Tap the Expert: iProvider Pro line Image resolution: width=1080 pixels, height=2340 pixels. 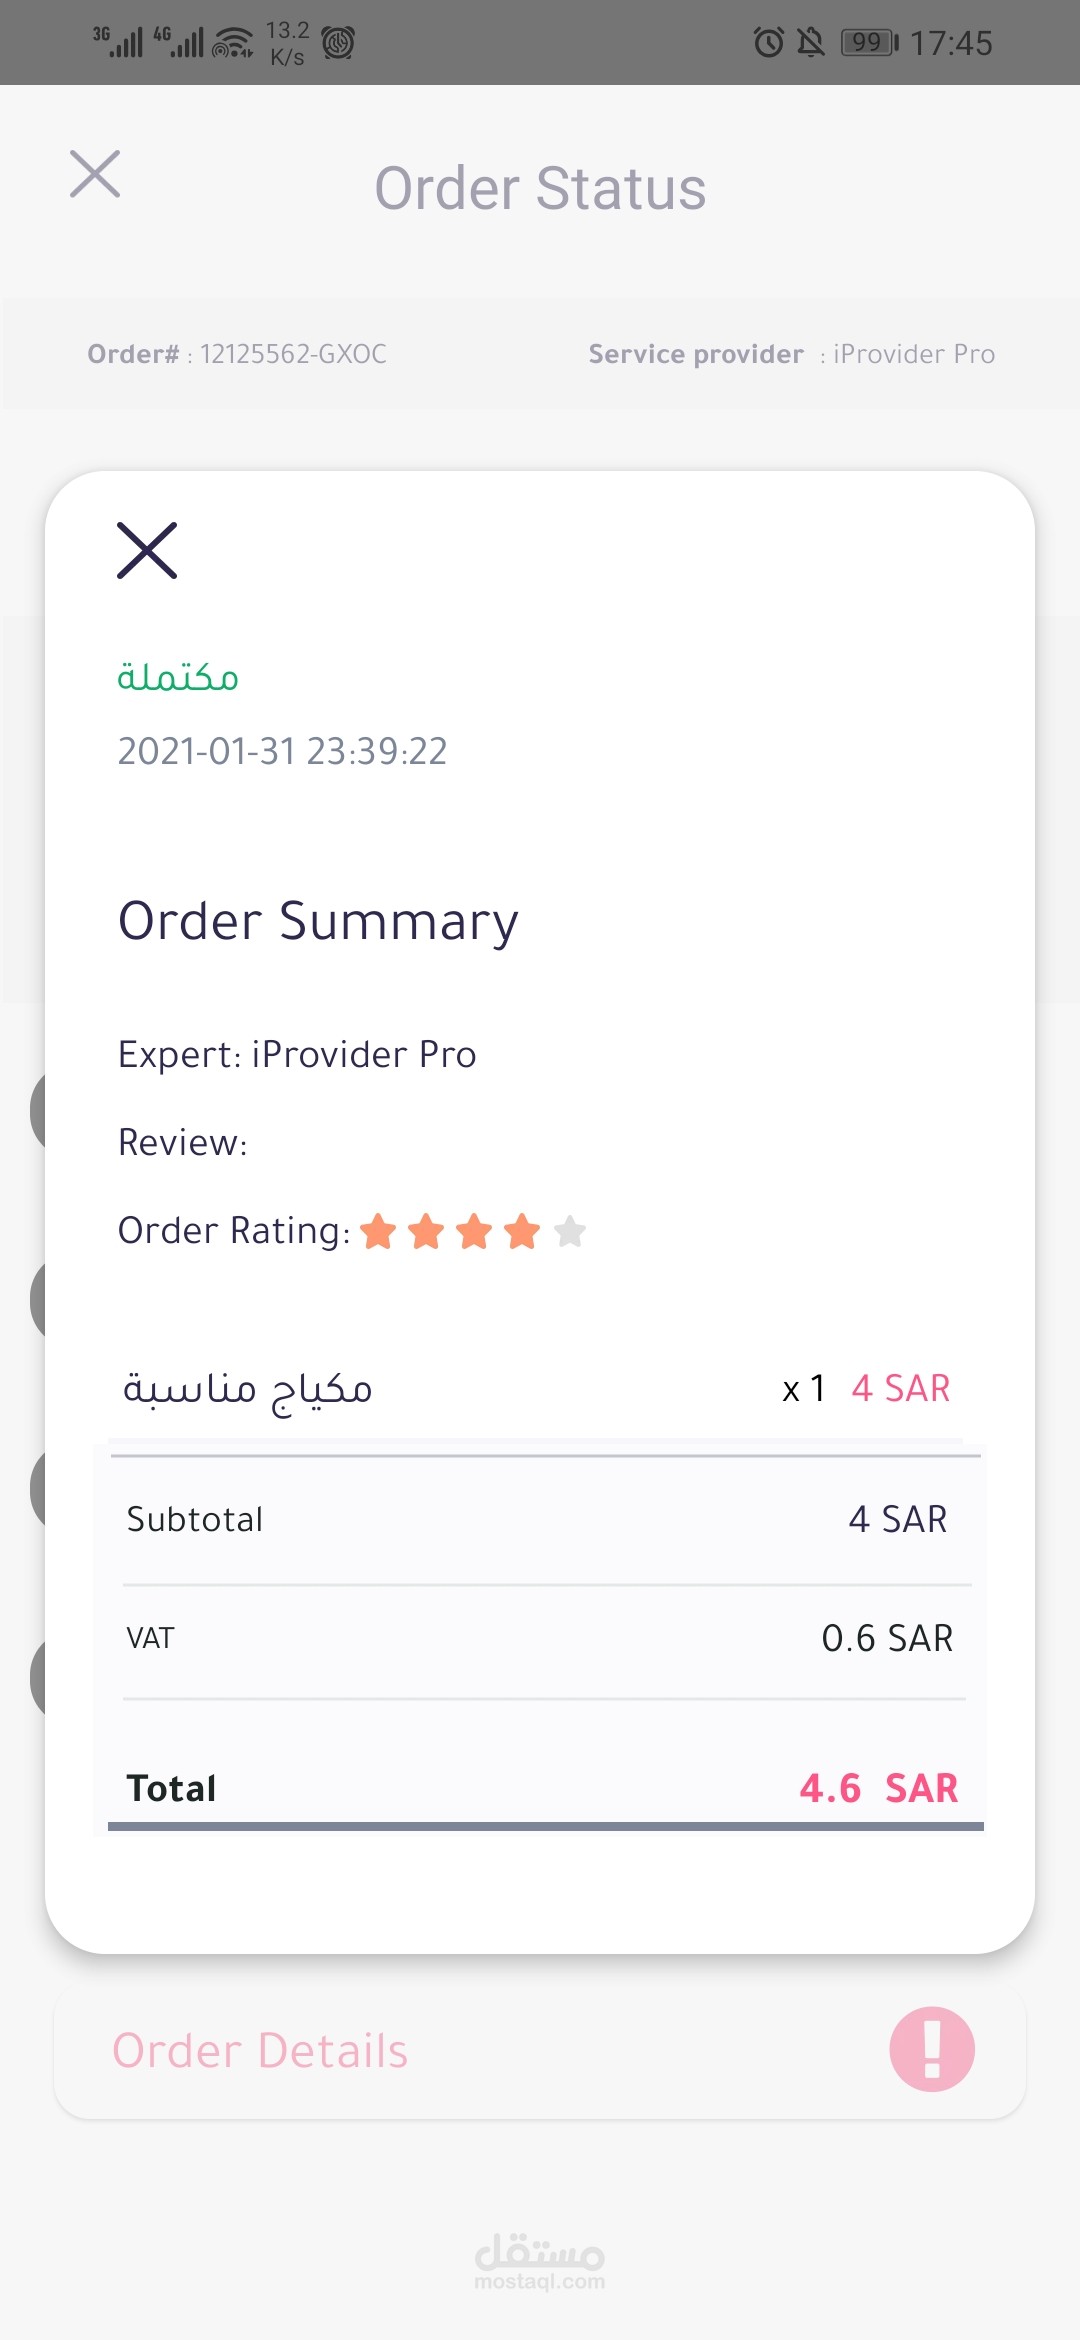pyautogui.click(x=297, y=1055)
